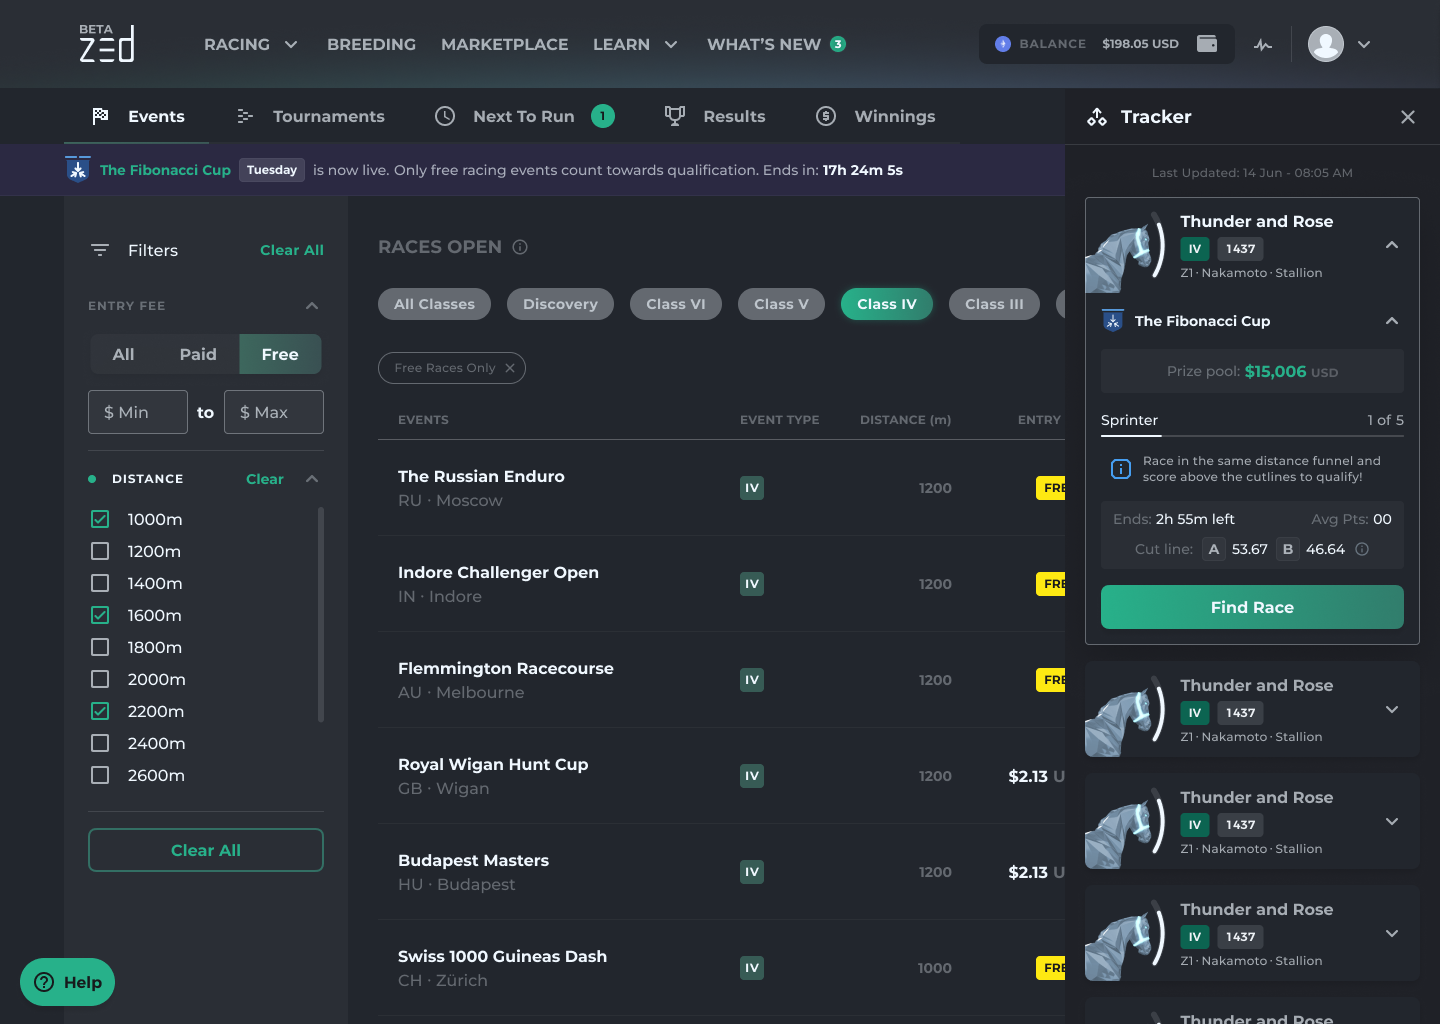The image size is (1440, 1024).
Task: Click the Races Open info icon
Action: click(x=520, y=247)
